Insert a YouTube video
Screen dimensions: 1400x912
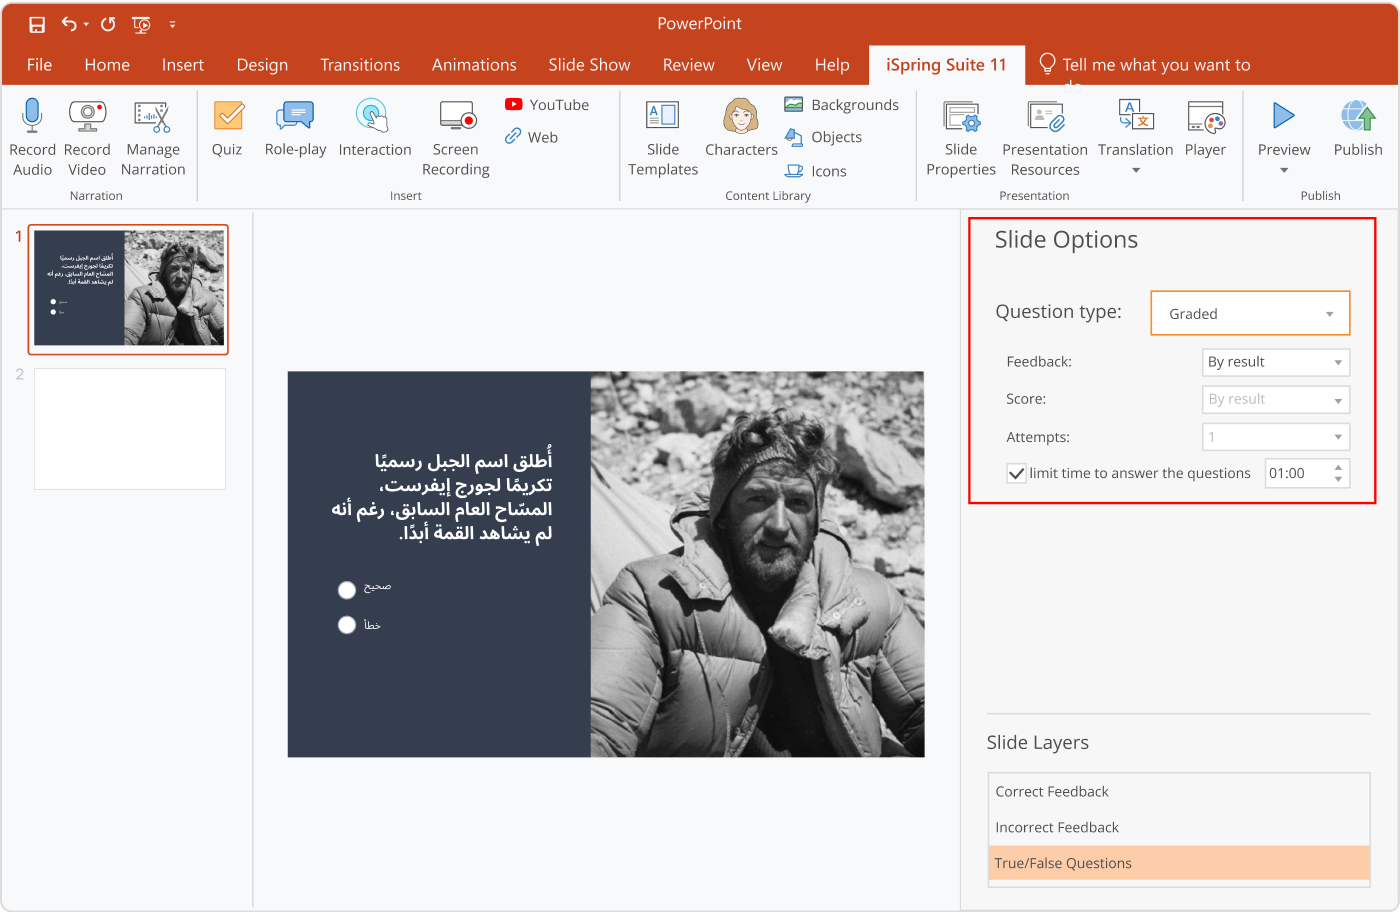pyautogui.click(x=547, y=104)
